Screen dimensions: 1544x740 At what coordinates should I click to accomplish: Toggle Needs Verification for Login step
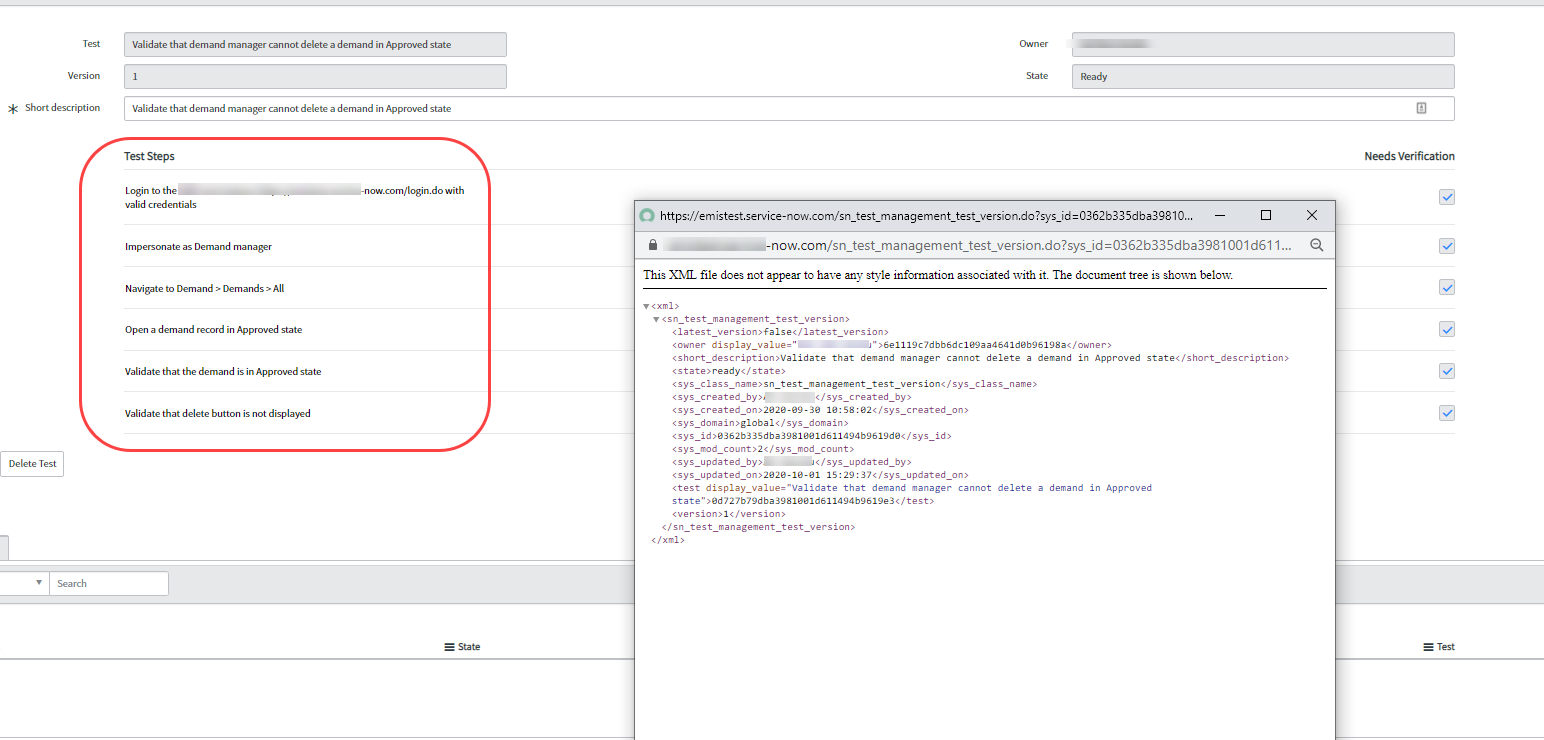click(x=1447, y=197)
